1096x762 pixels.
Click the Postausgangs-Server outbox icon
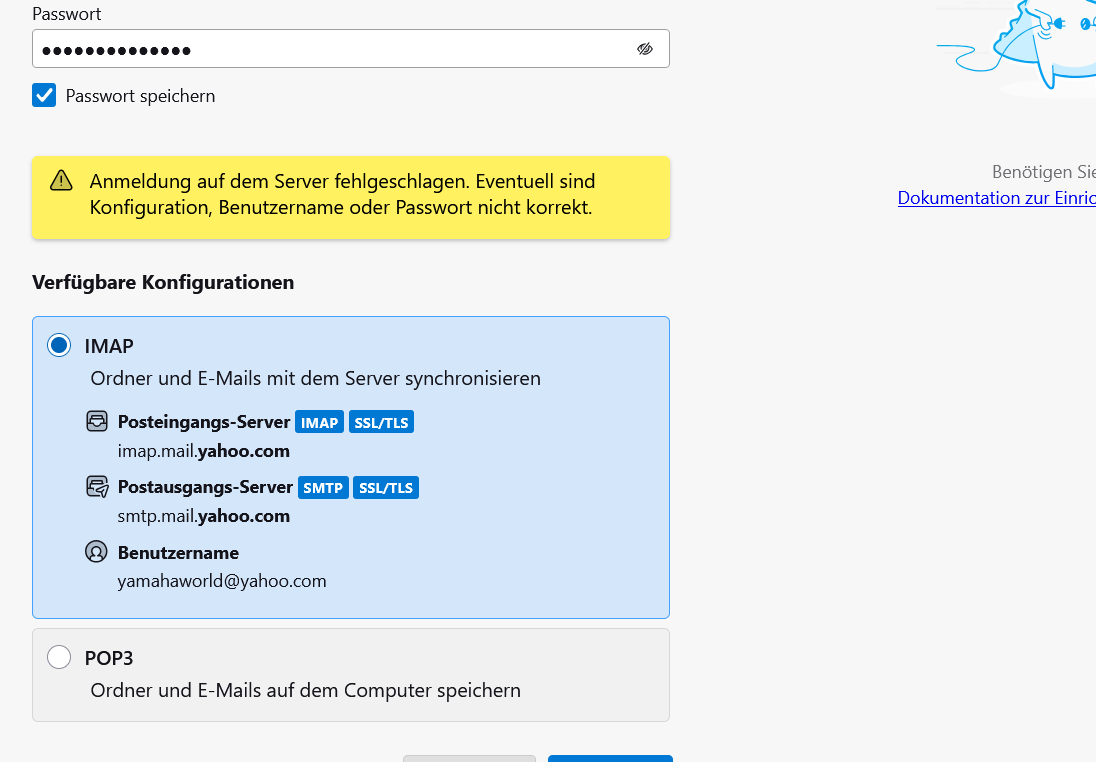97,488
